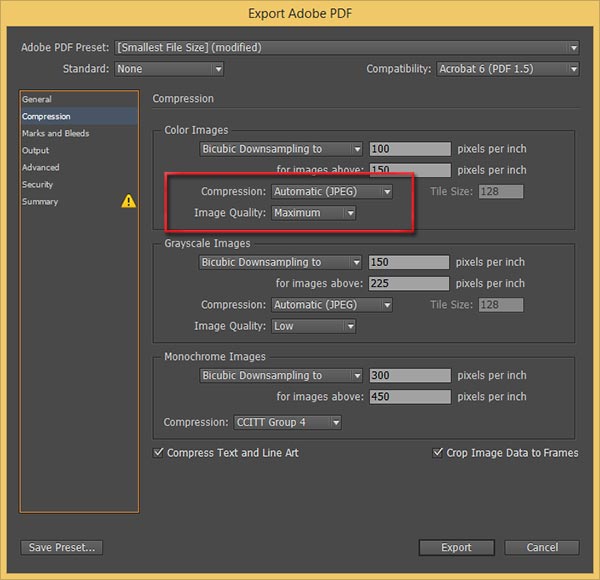600x580 pixels.
Task: Click the yellow warning icon beside Summary
Action: (128, 201)
